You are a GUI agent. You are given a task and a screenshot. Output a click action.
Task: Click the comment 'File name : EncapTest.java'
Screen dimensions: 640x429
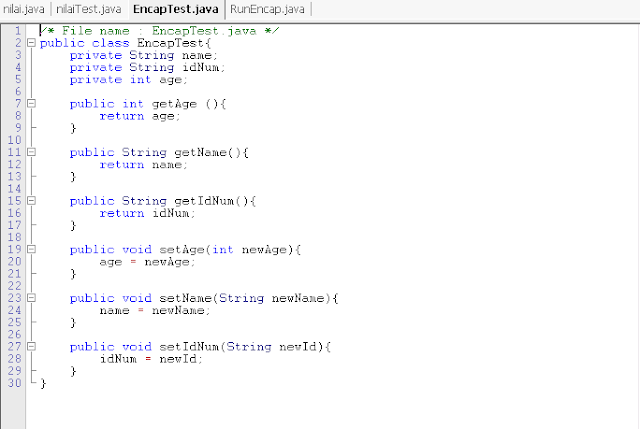coord(159,31)
